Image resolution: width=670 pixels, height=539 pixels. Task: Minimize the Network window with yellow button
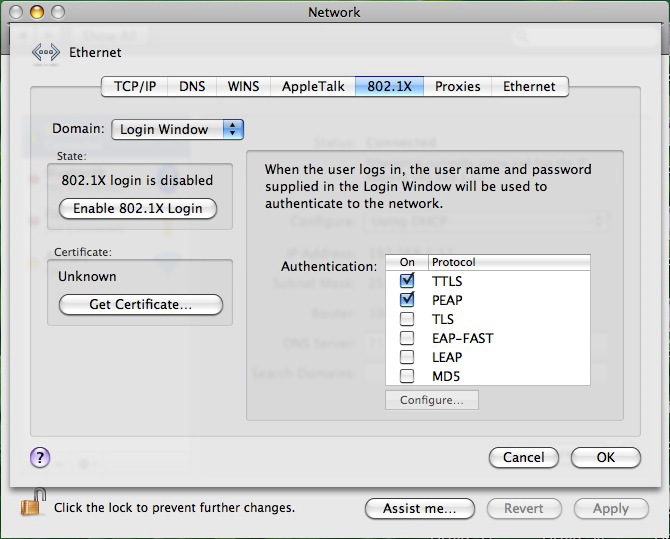tap(37, 12)
